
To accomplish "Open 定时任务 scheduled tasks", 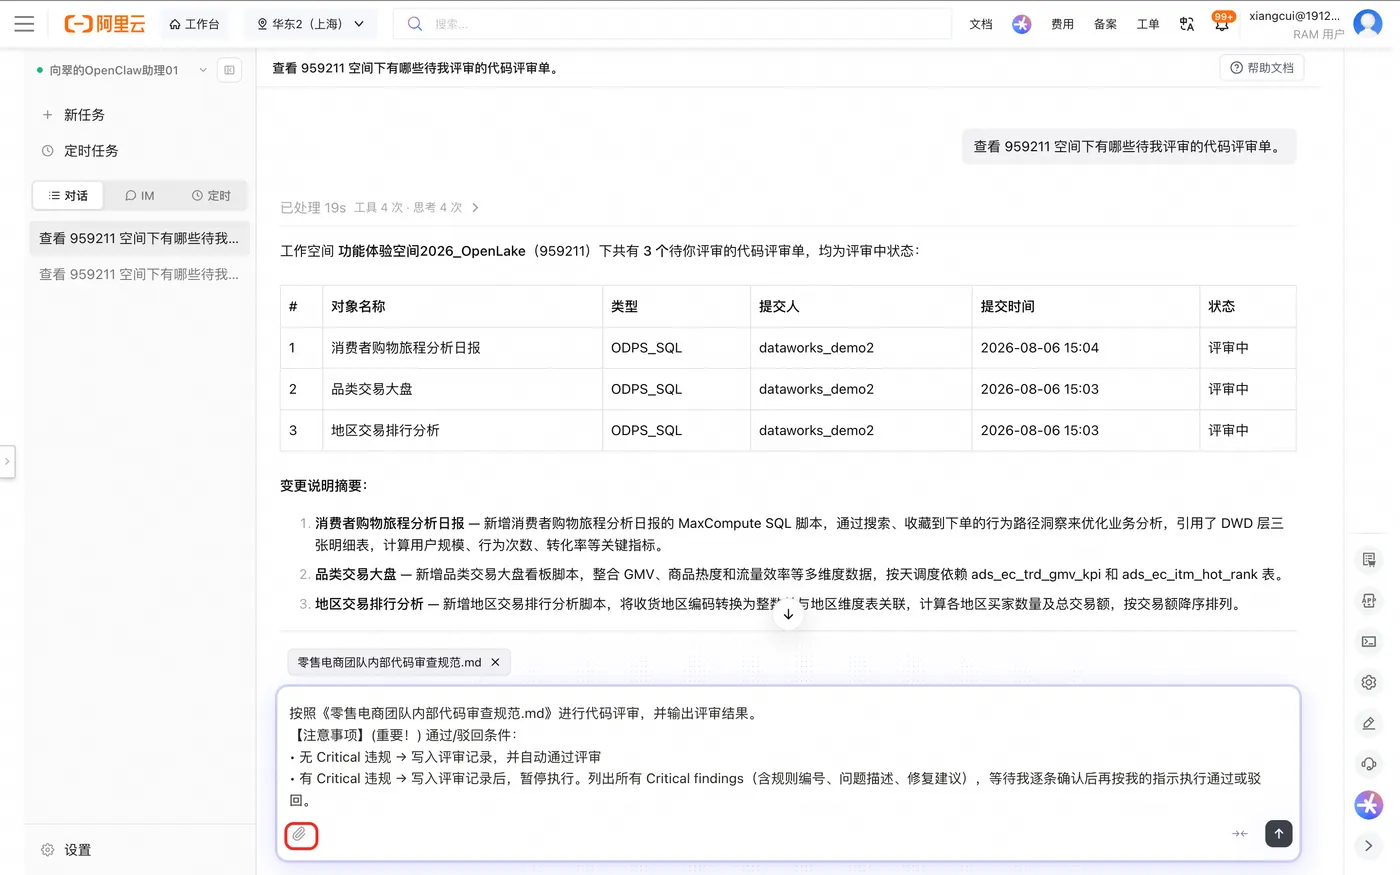I will tap(91, 151).
